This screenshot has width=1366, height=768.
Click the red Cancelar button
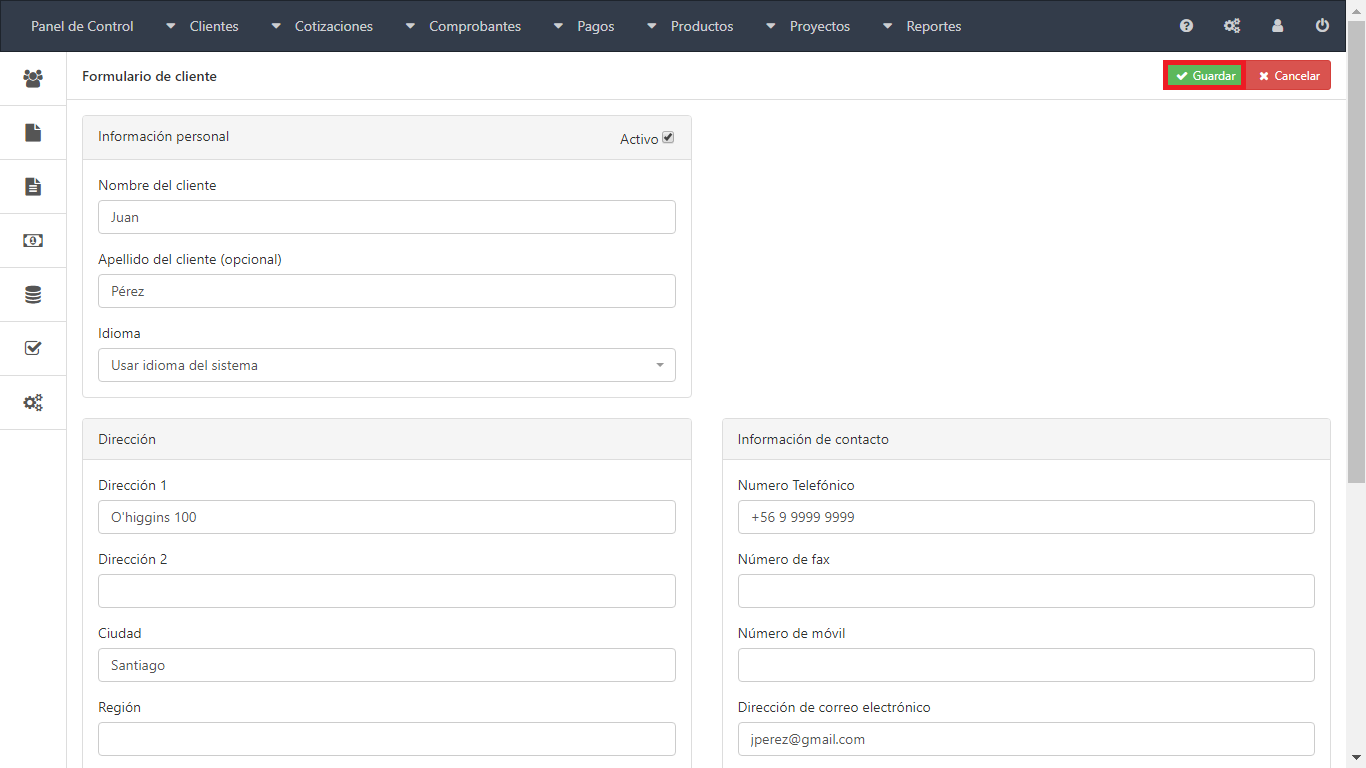point(1288,76)
